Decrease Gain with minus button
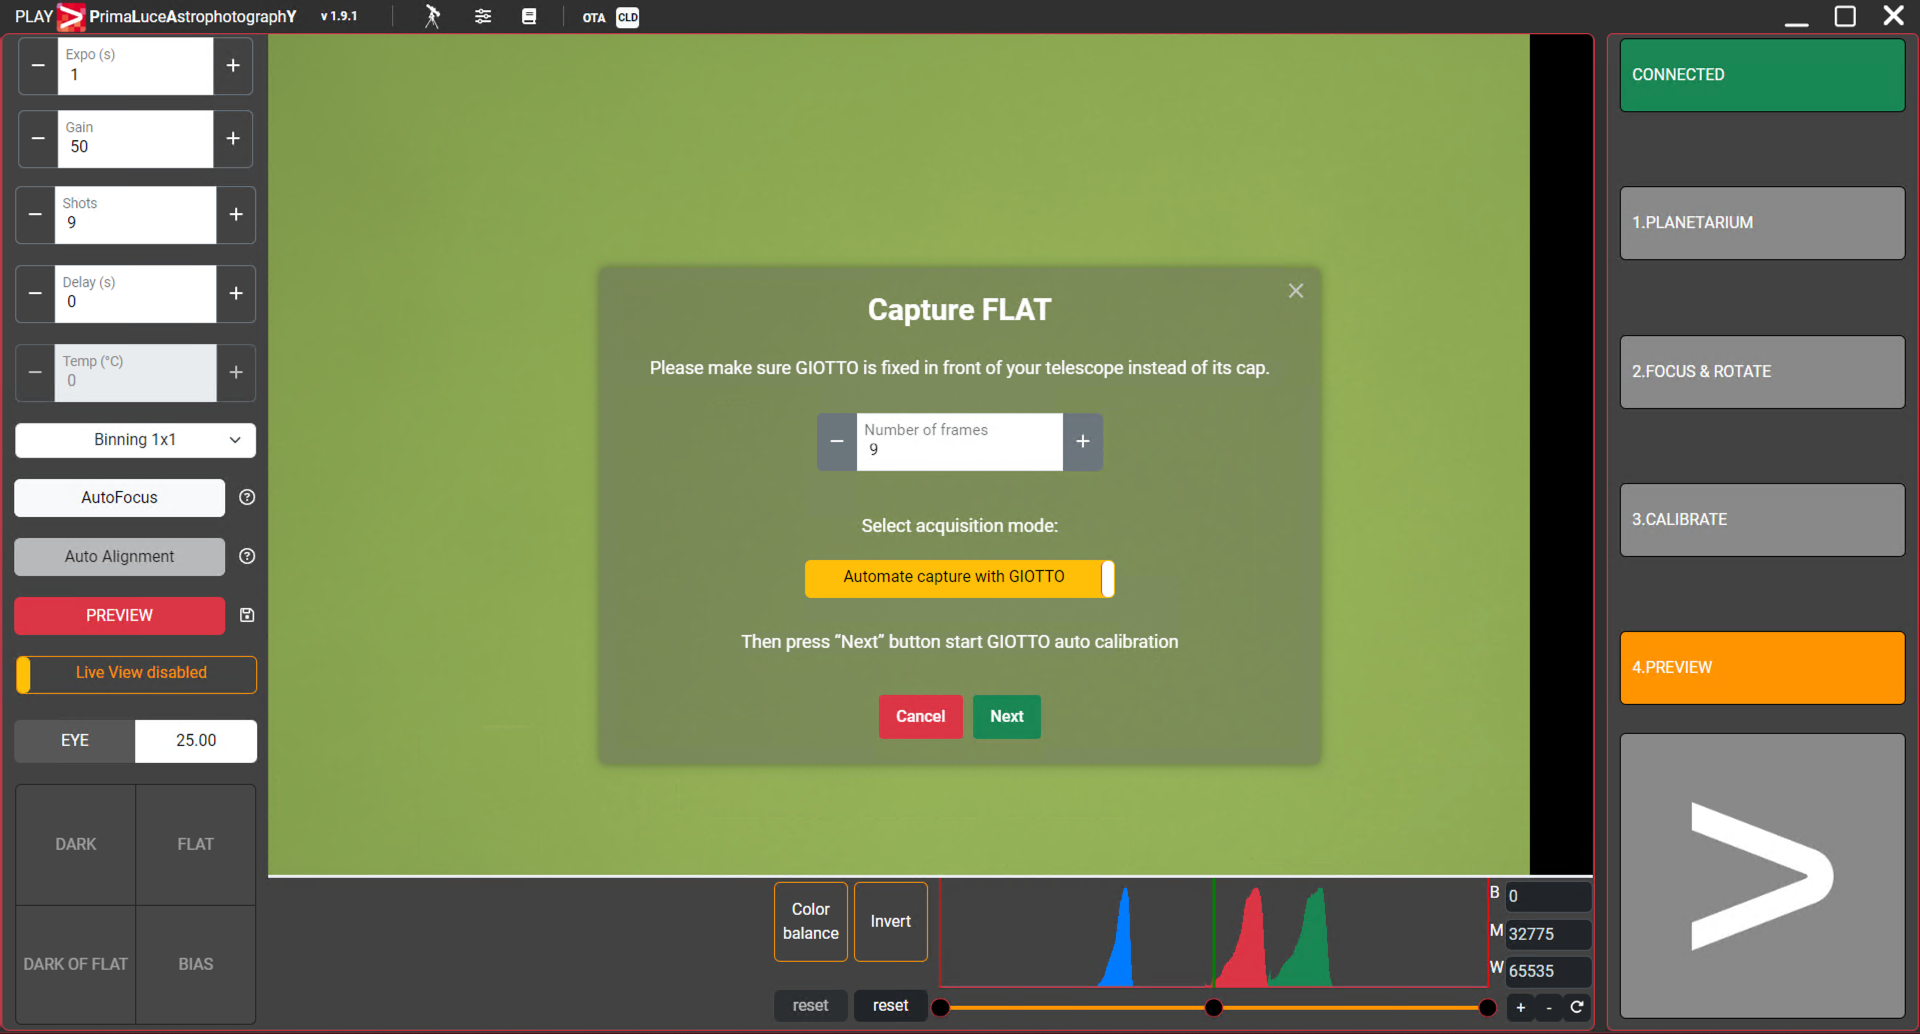Viewport: 1920px width, 1034px height. click(x=38, y=139)
